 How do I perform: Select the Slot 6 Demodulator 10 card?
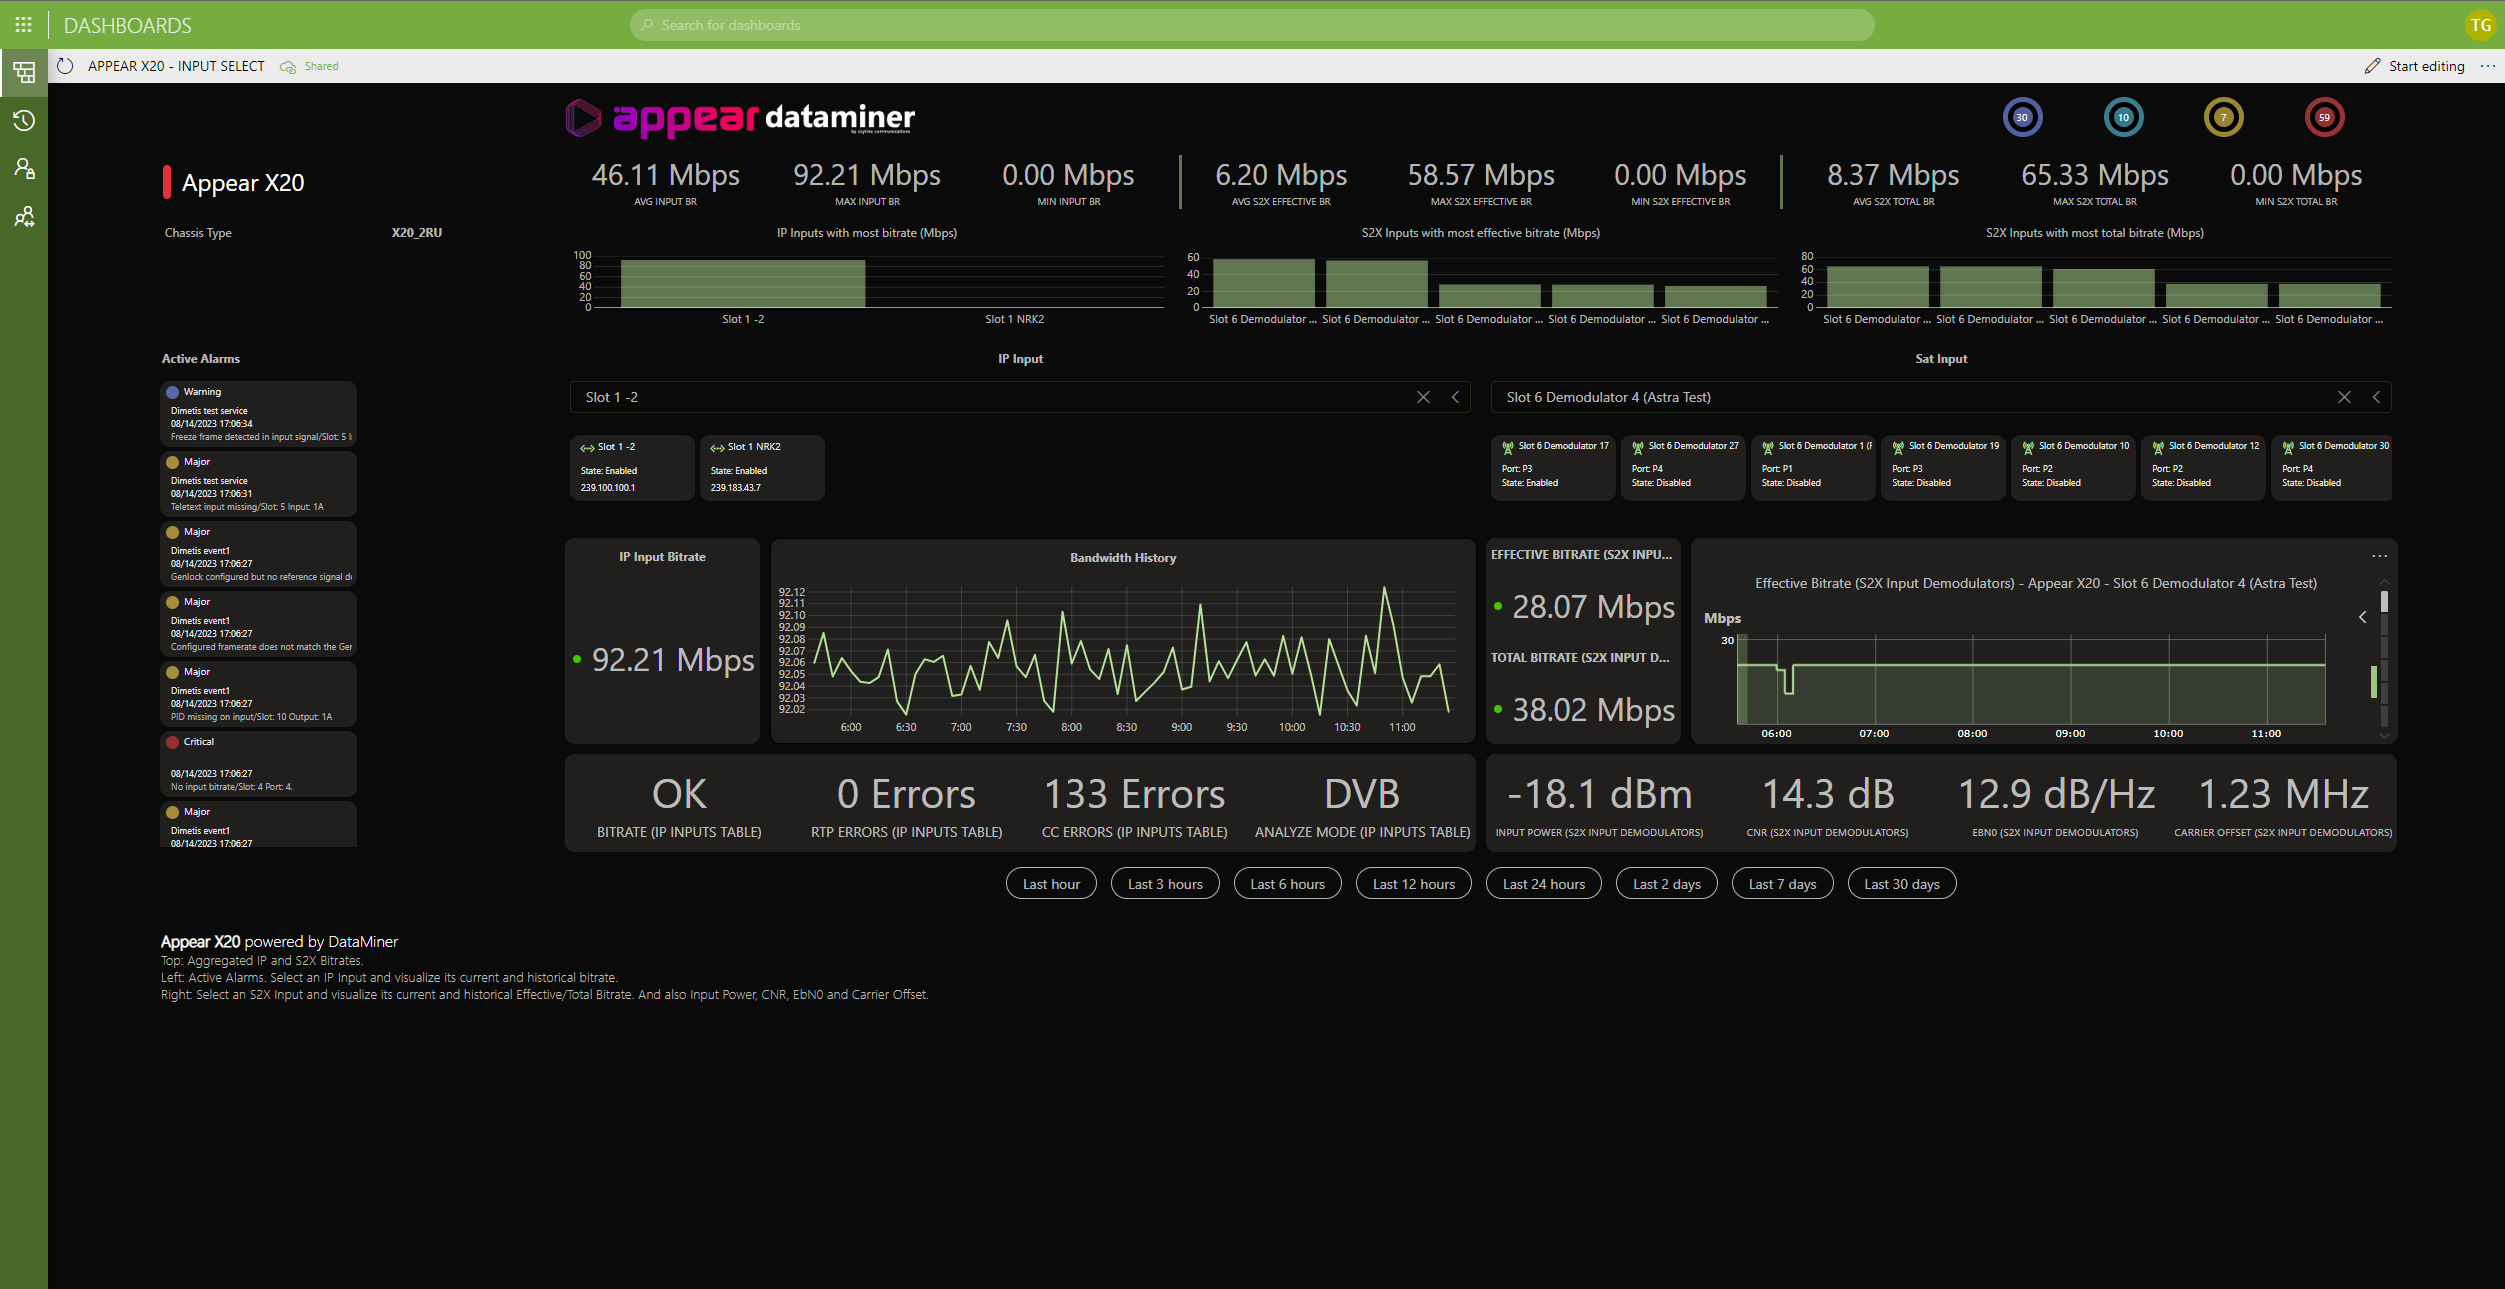pyautogui.click(x=2073, y=466)
